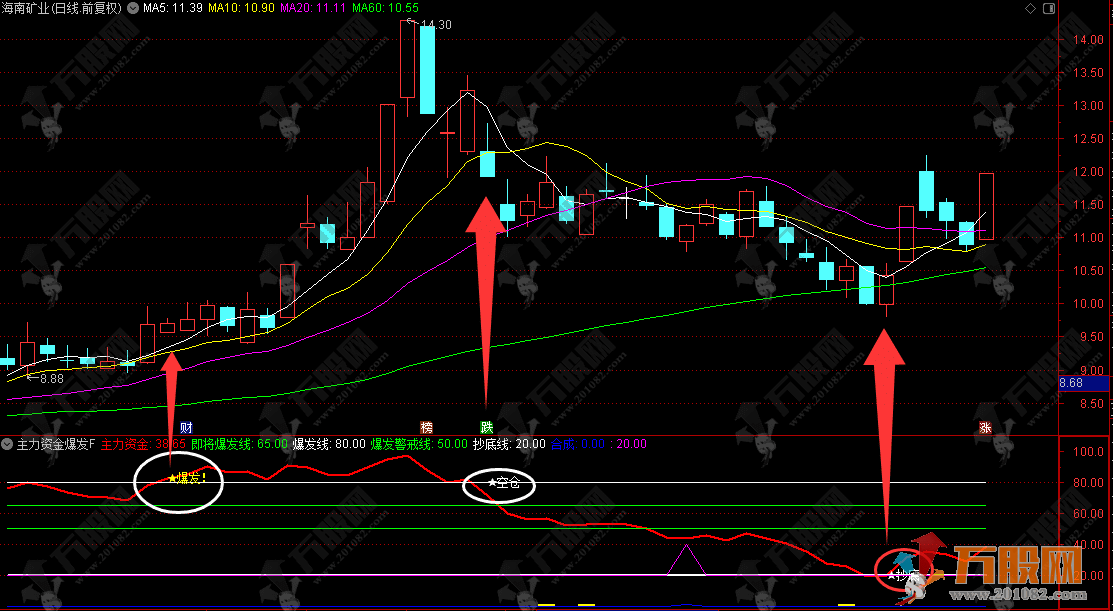Expand the 主力资金爆发 indicator dropdown arrow

tap(8, 444)
